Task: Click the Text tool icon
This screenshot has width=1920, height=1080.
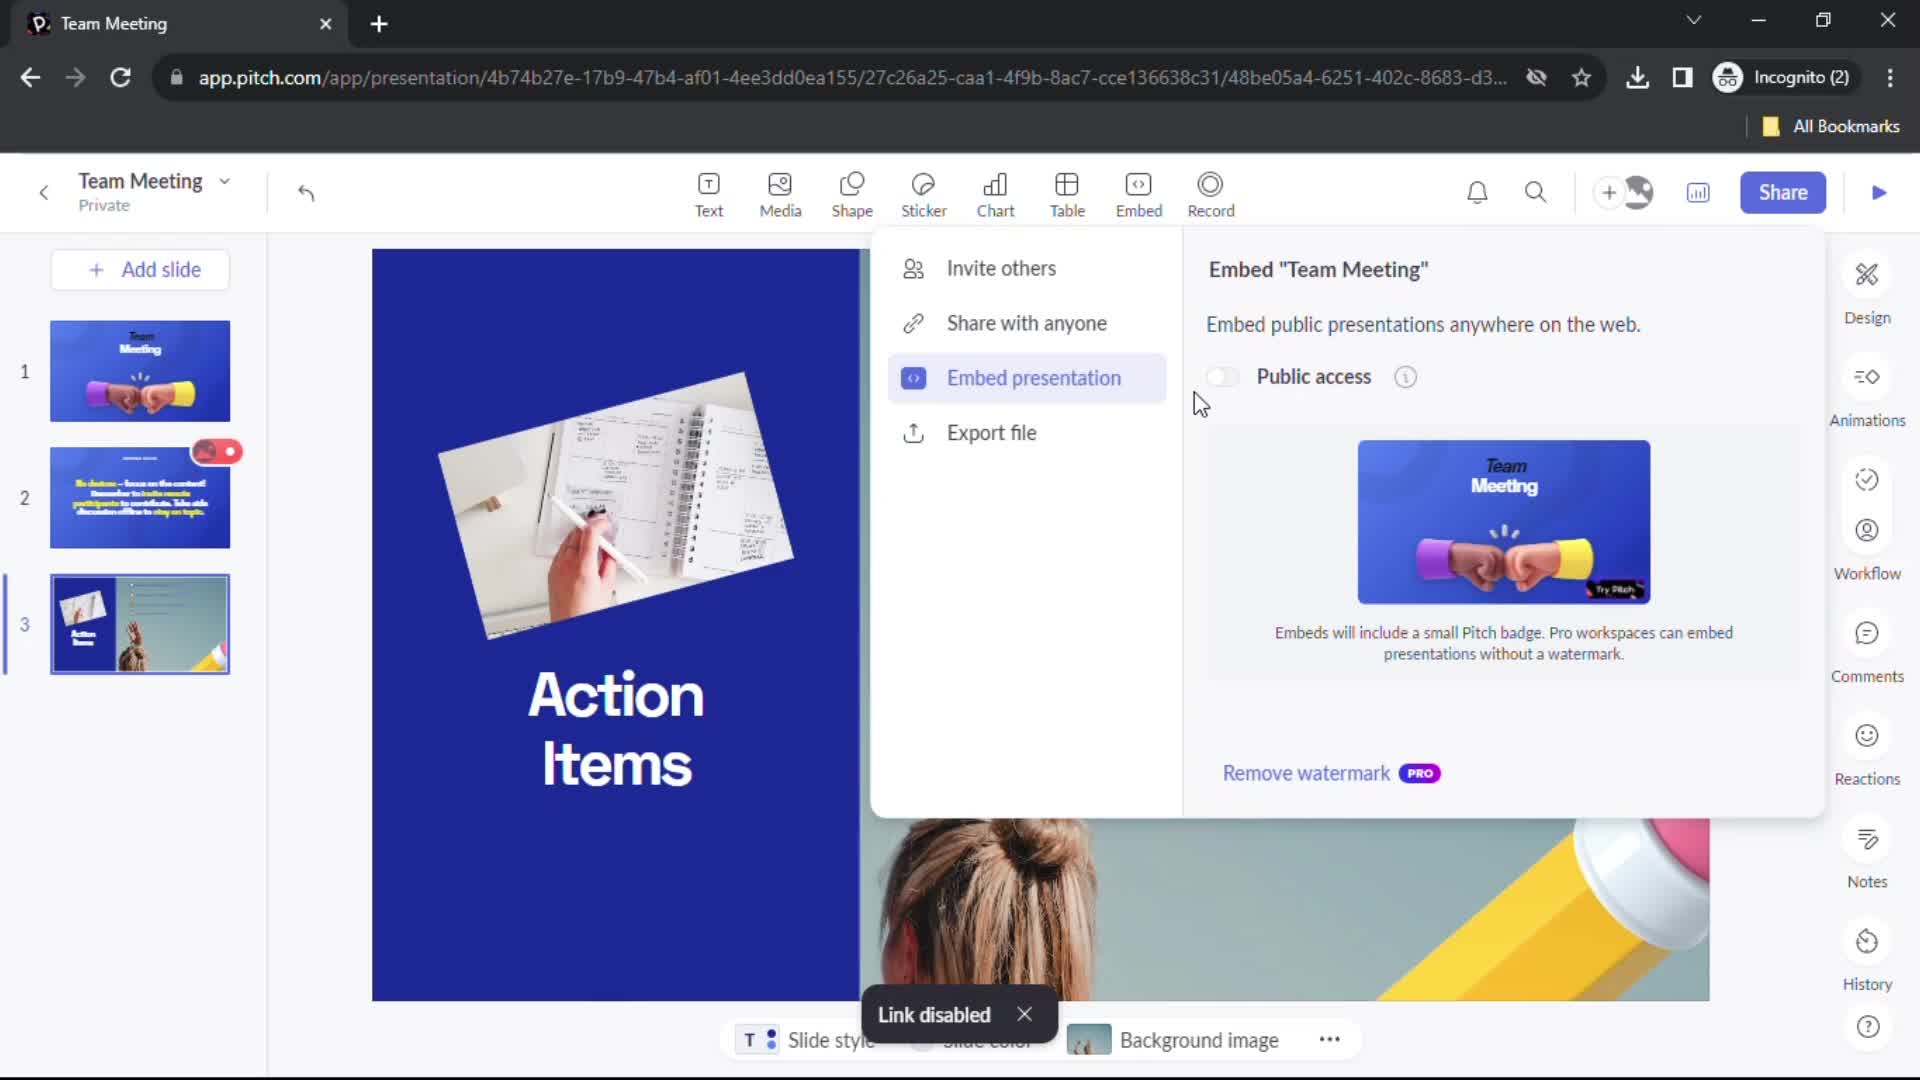Action: [x=709, y=193]
